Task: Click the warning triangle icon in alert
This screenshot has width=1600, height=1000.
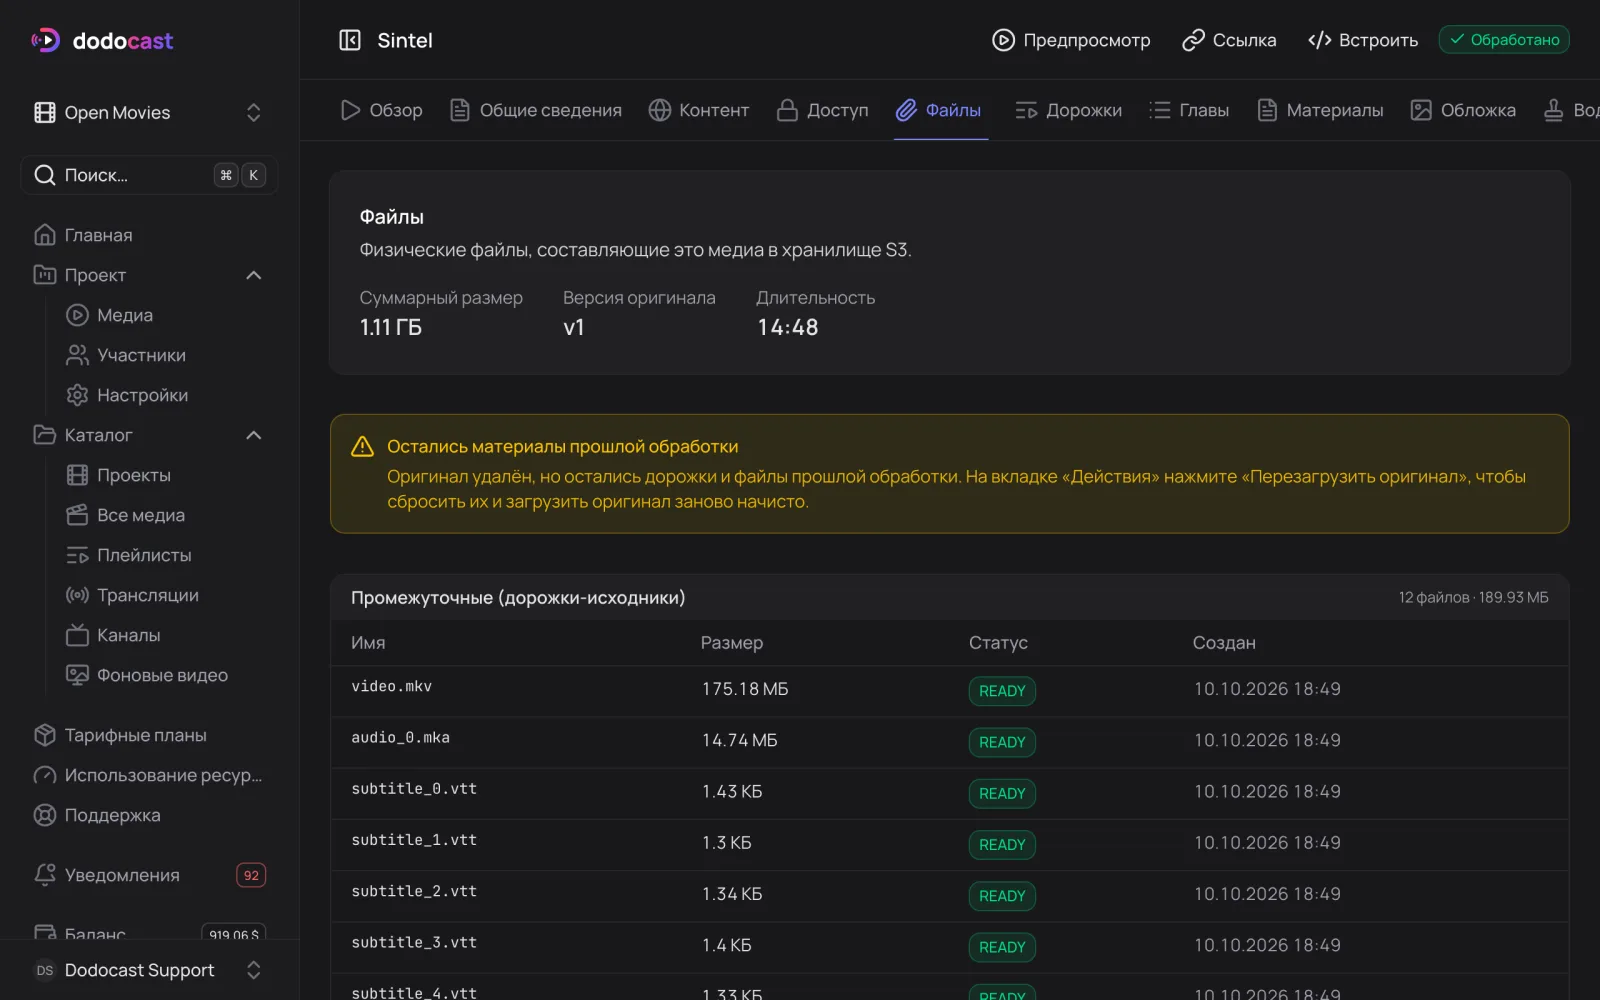Action: pos(362,447)
